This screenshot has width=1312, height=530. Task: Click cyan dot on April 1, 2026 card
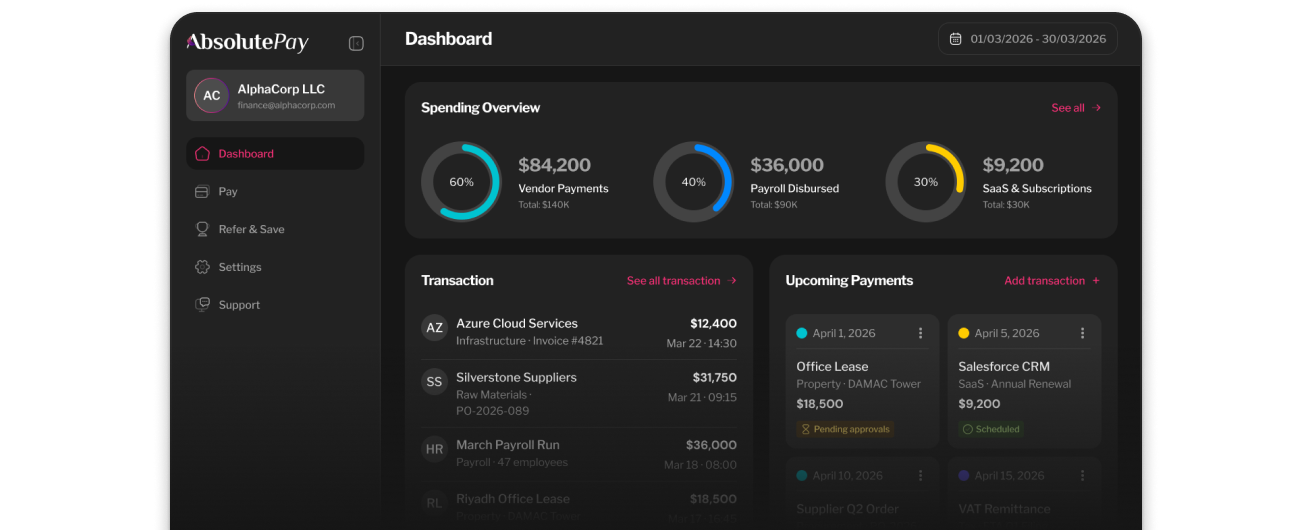pyautogui.click(x=802, y=333)
